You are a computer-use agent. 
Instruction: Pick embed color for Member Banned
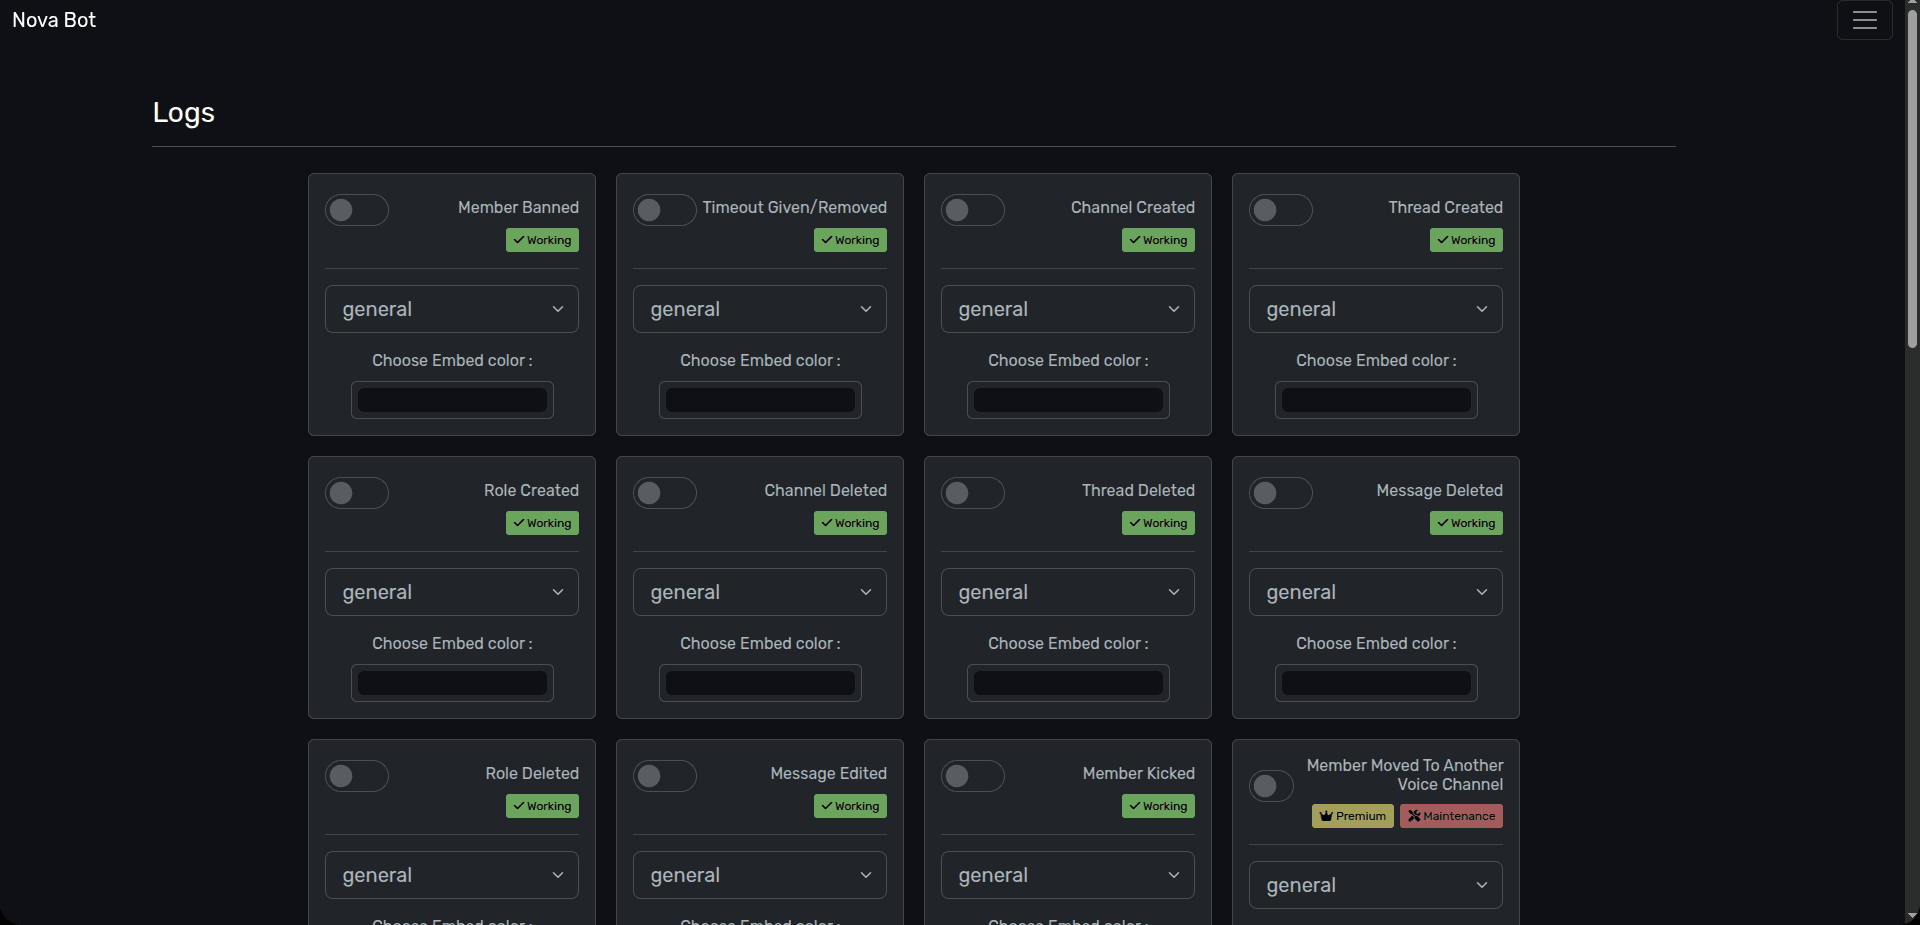coord(452,400)
